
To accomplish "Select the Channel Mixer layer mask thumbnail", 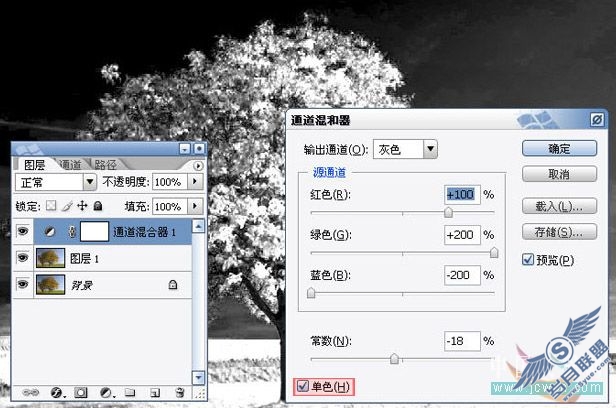I will pyautogui.click(x=94, y=231).
